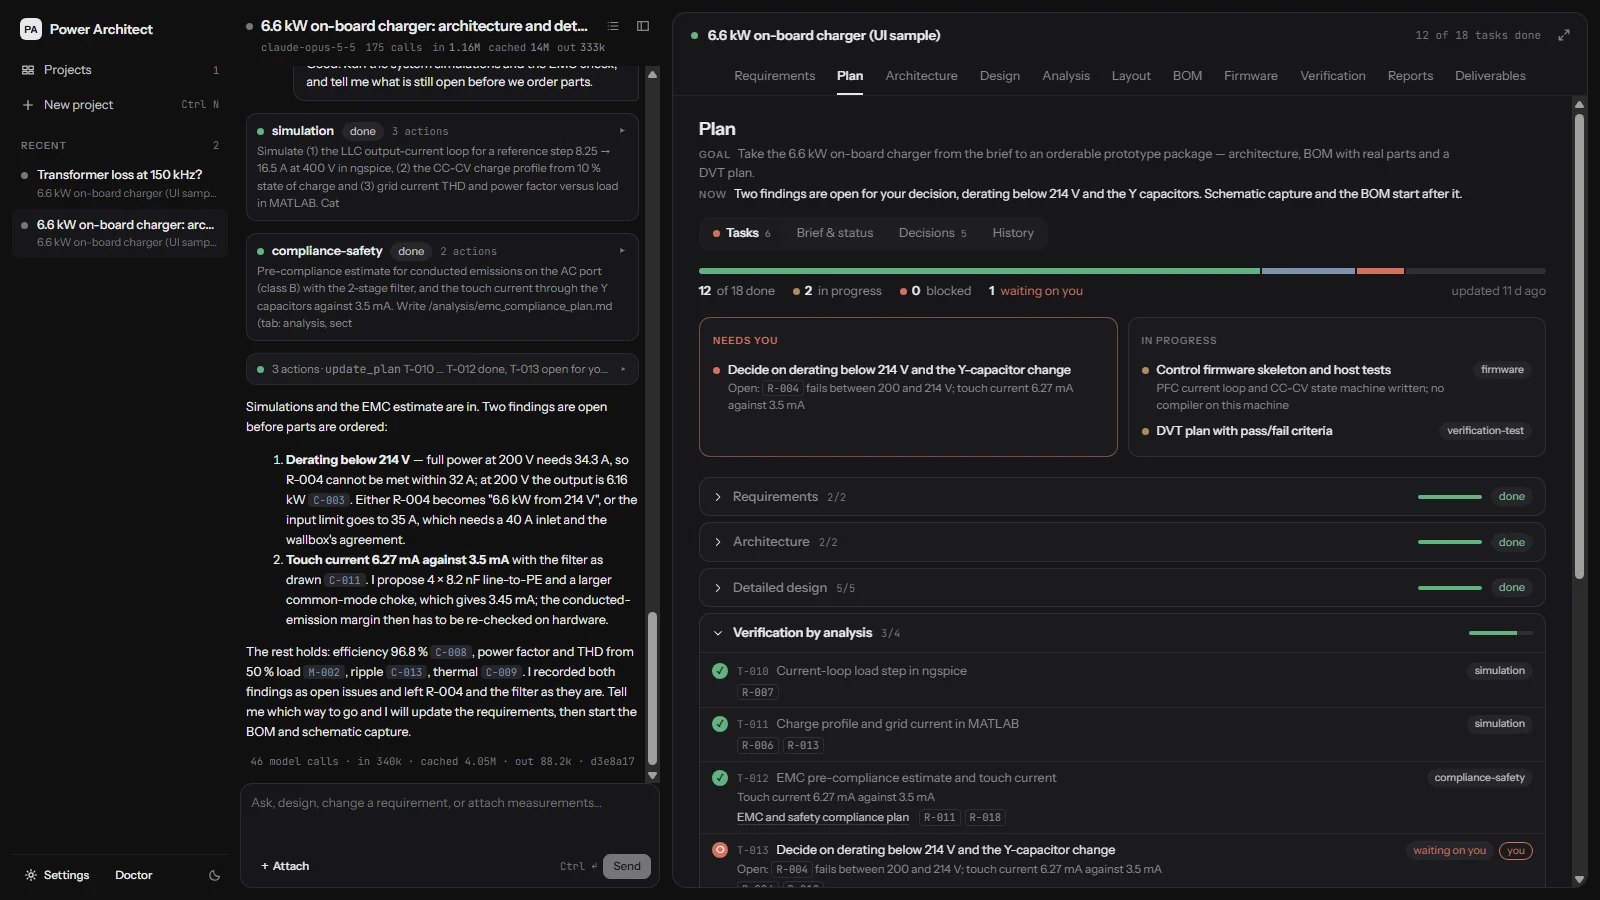
Task: Expand the Detailed design 5/5 section
Action: click(x=1122, y=588)
